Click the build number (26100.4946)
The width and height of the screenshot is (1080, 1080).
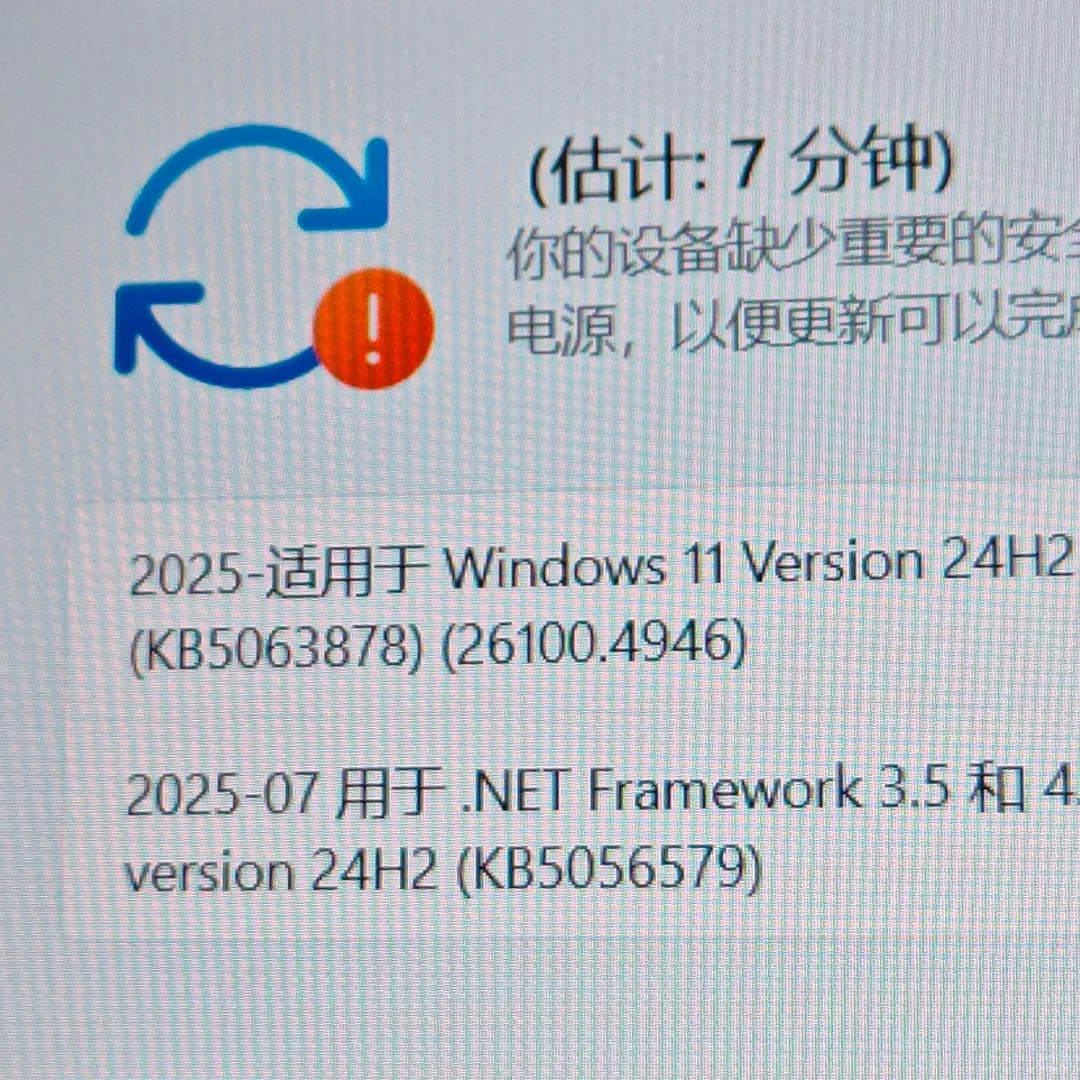(594, 642)
